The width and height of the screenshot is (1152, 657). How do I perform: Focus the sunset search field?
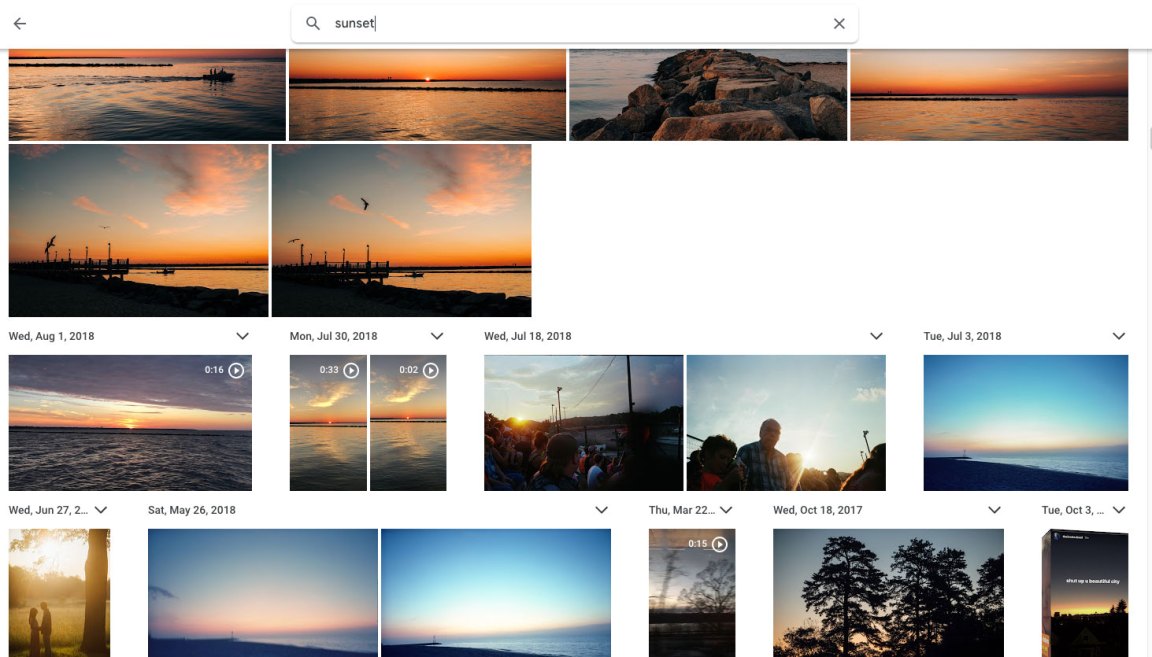point(575,24)
